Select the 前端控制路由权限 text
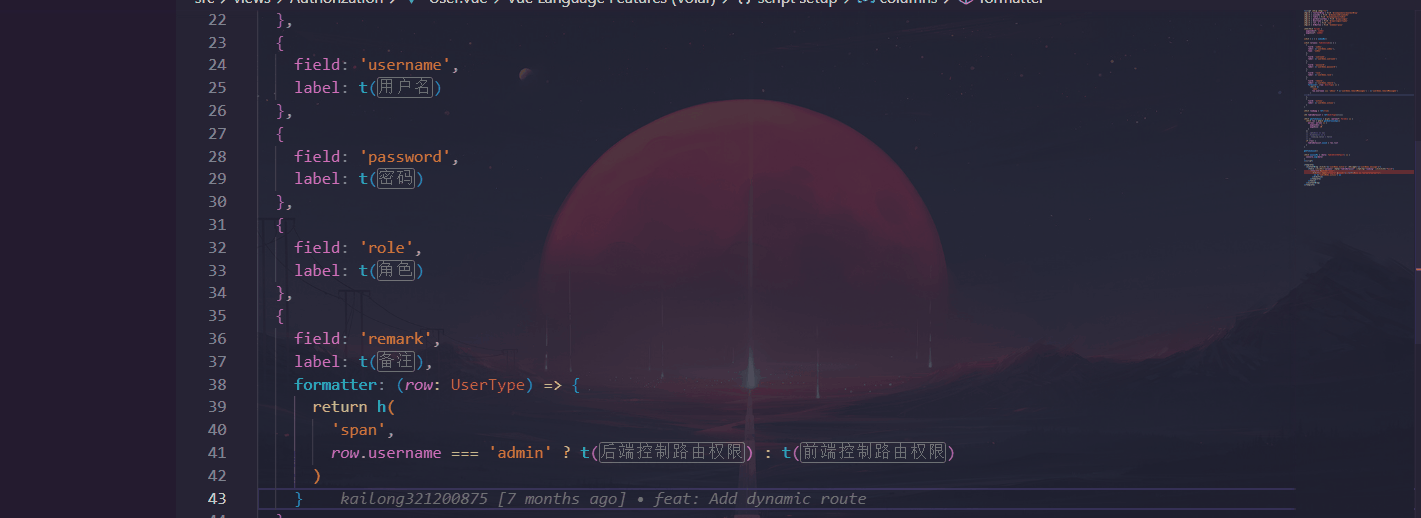 tap(874, 453)
